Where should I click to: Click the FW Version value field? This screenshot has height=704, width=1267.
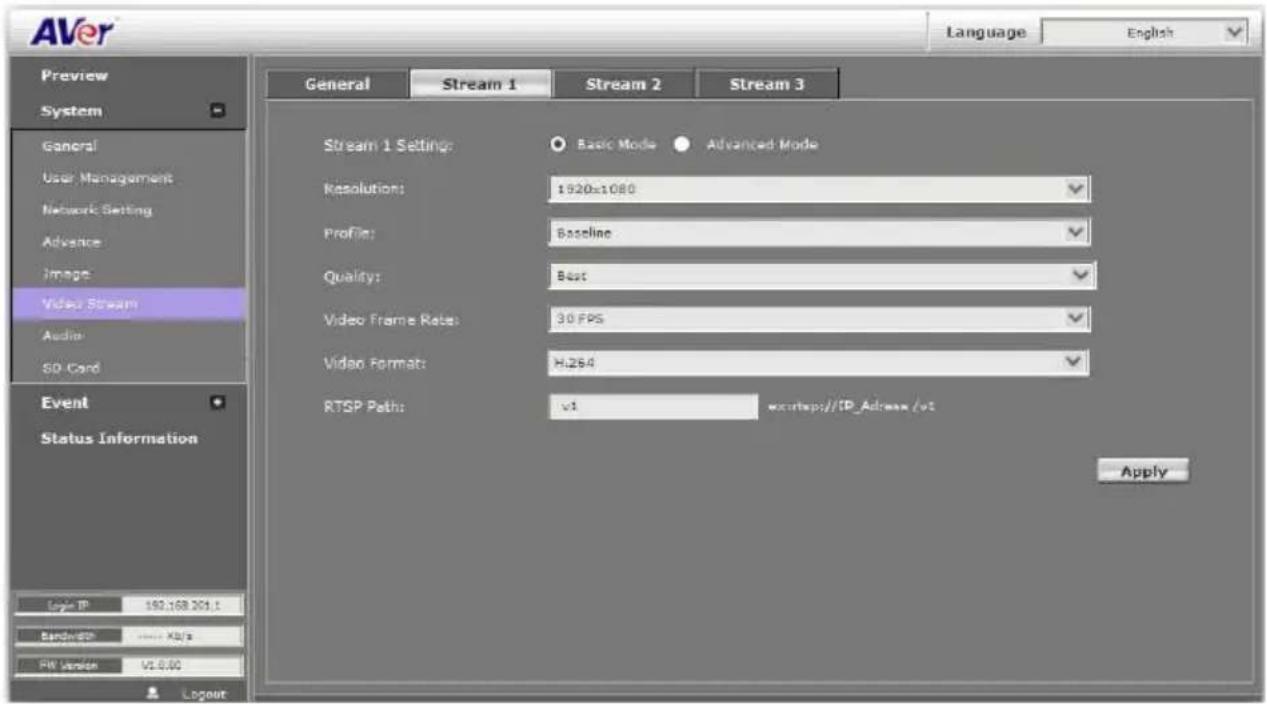pyautogui.click(x=181, y=666)
